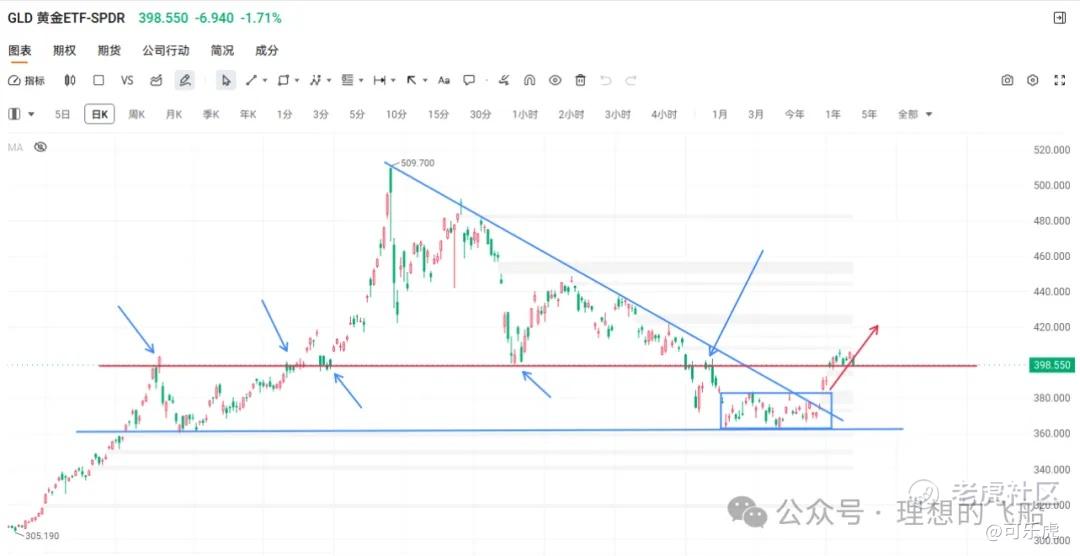Select the 2小时 interval

(x=571, y=114)
